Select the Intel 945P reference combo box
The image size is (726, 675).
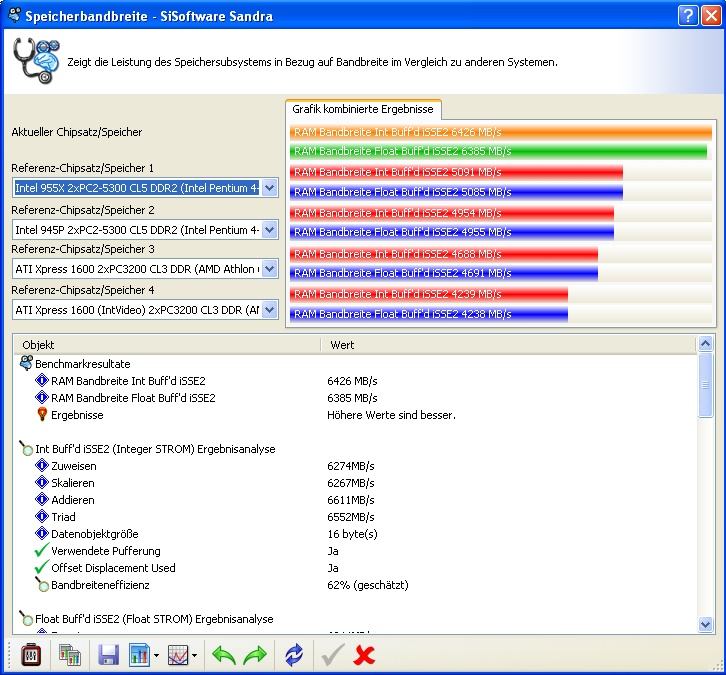145,230
